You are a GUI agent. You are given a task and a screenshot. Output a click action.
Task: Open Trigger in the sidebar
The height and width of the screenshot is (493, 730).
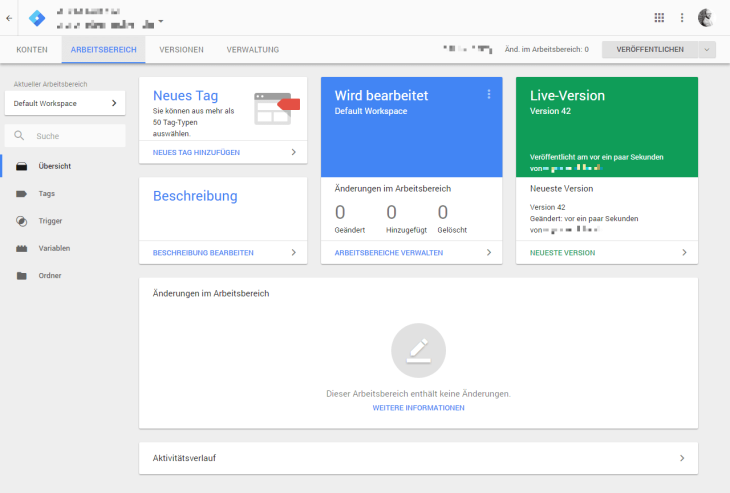[x=62, y=221]
